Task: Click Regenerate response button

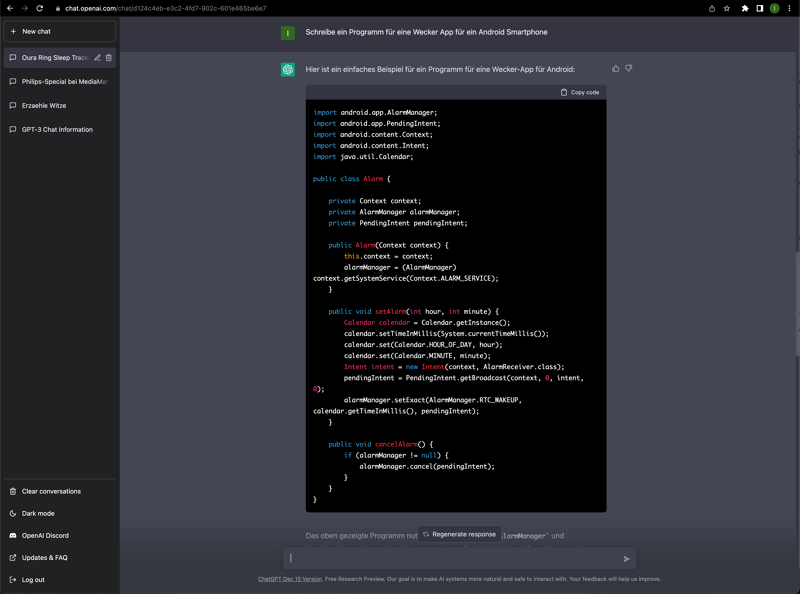Action: pos(459,534)
